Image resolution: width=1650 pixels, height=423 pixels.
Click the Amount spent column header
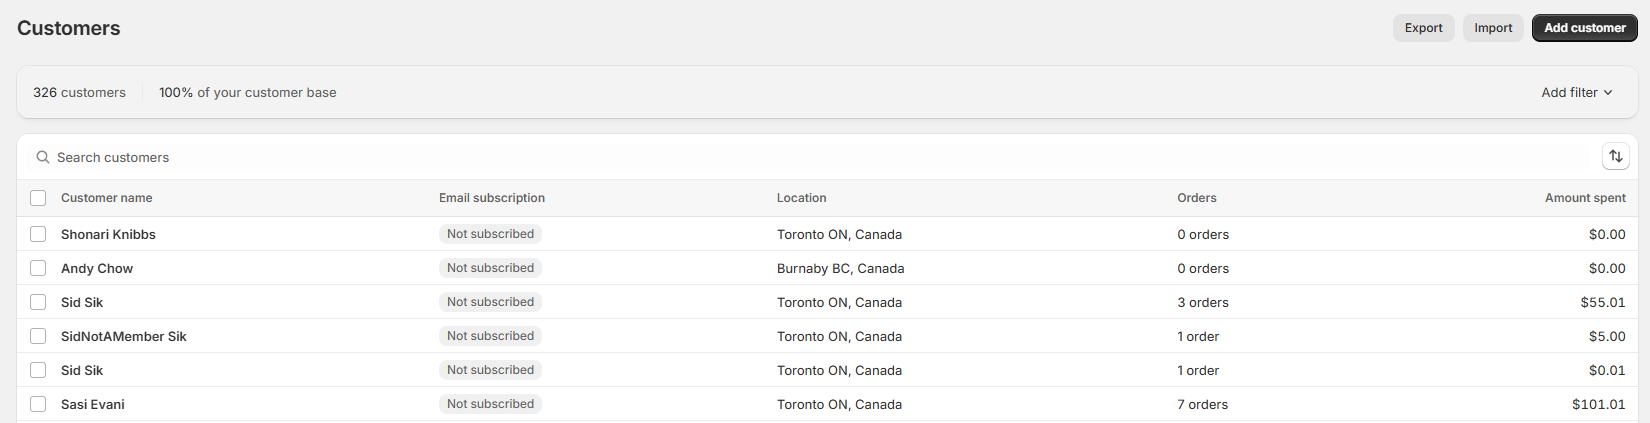[x=1584, y=198]
